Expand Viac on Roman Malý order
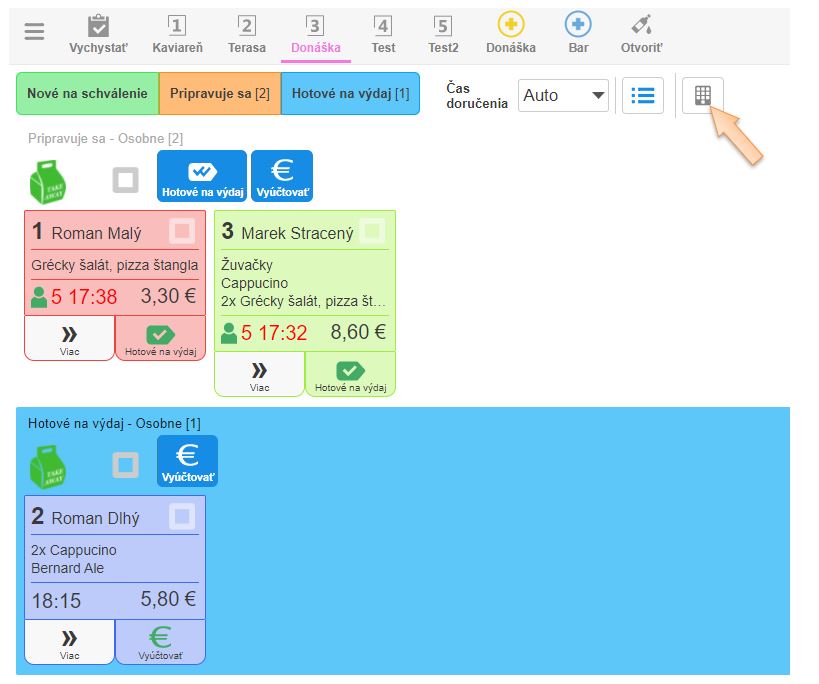 click(x=69, y=338)
